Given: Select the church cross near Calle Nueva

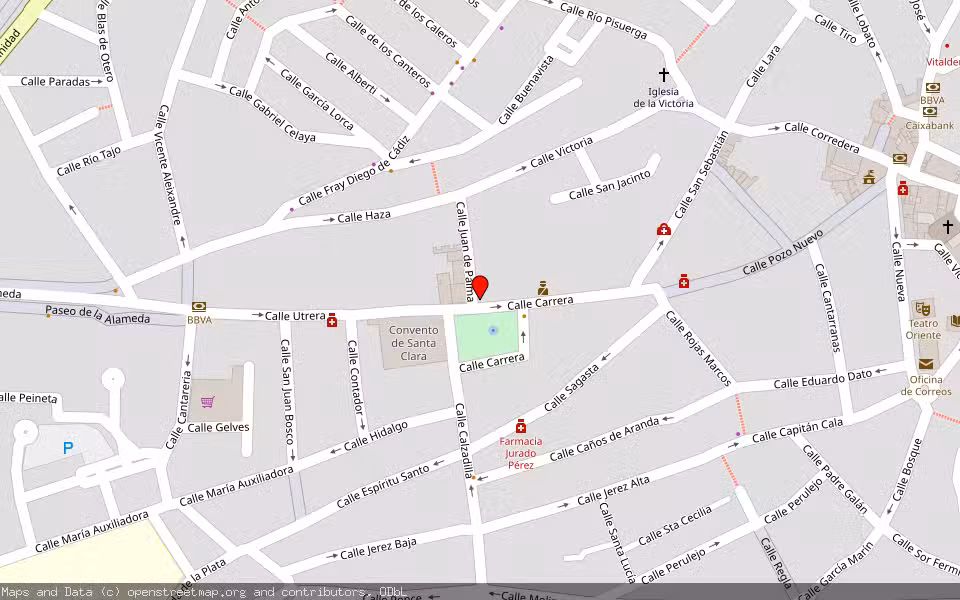Looking at the screenshot, I should pyautogui.click(x=948, y=225).
